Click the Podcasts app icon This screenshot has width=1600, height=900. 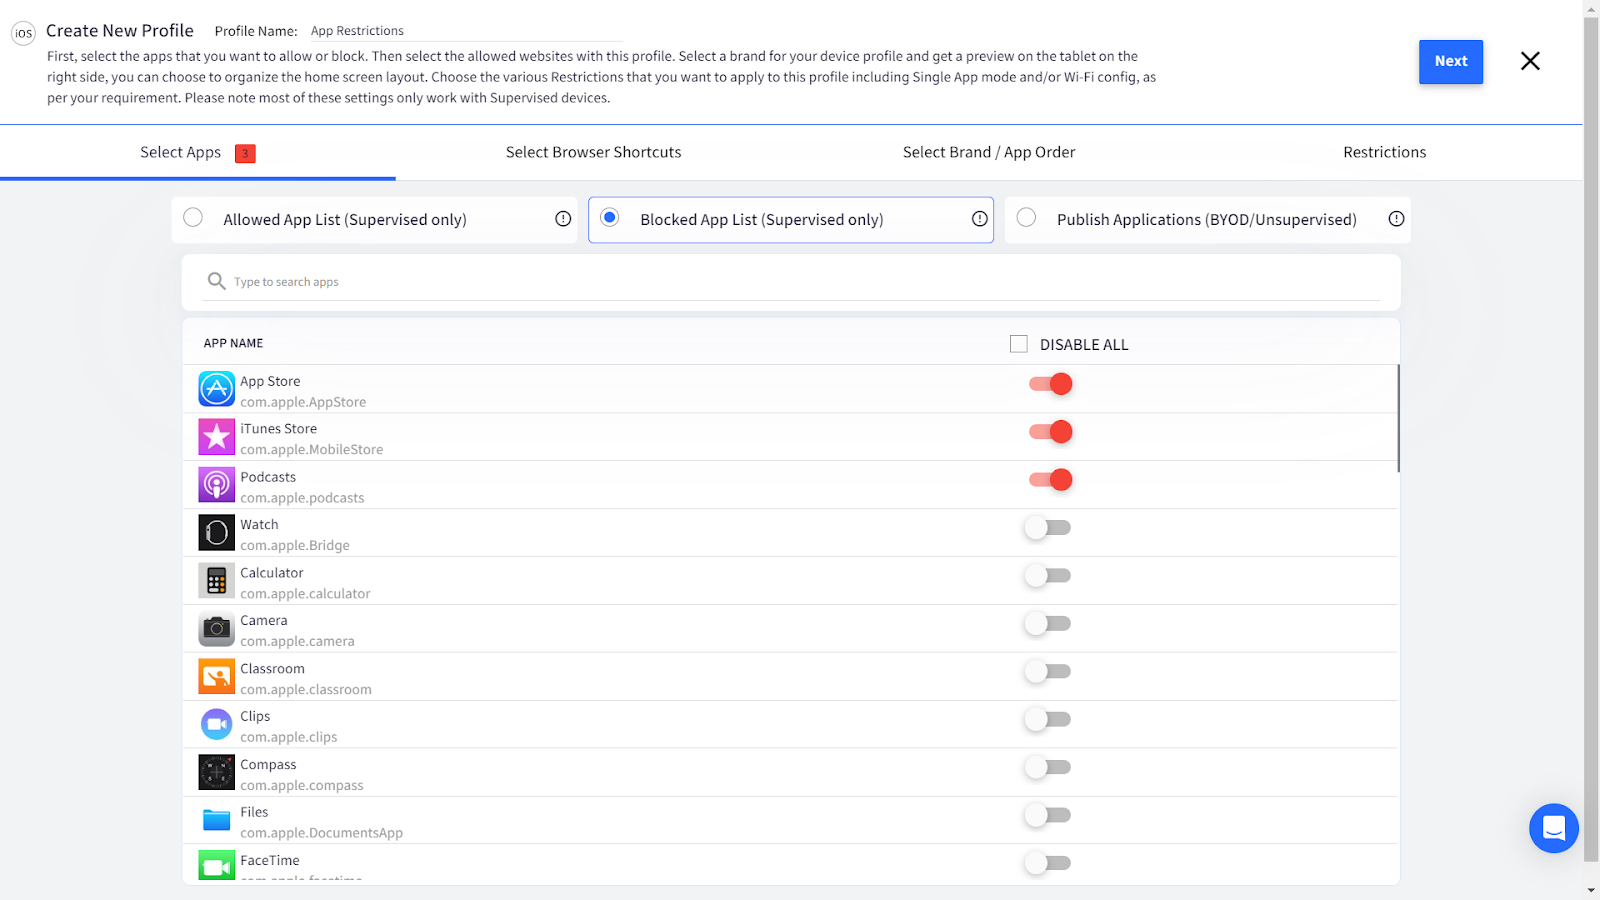click(x=216, y=485)
